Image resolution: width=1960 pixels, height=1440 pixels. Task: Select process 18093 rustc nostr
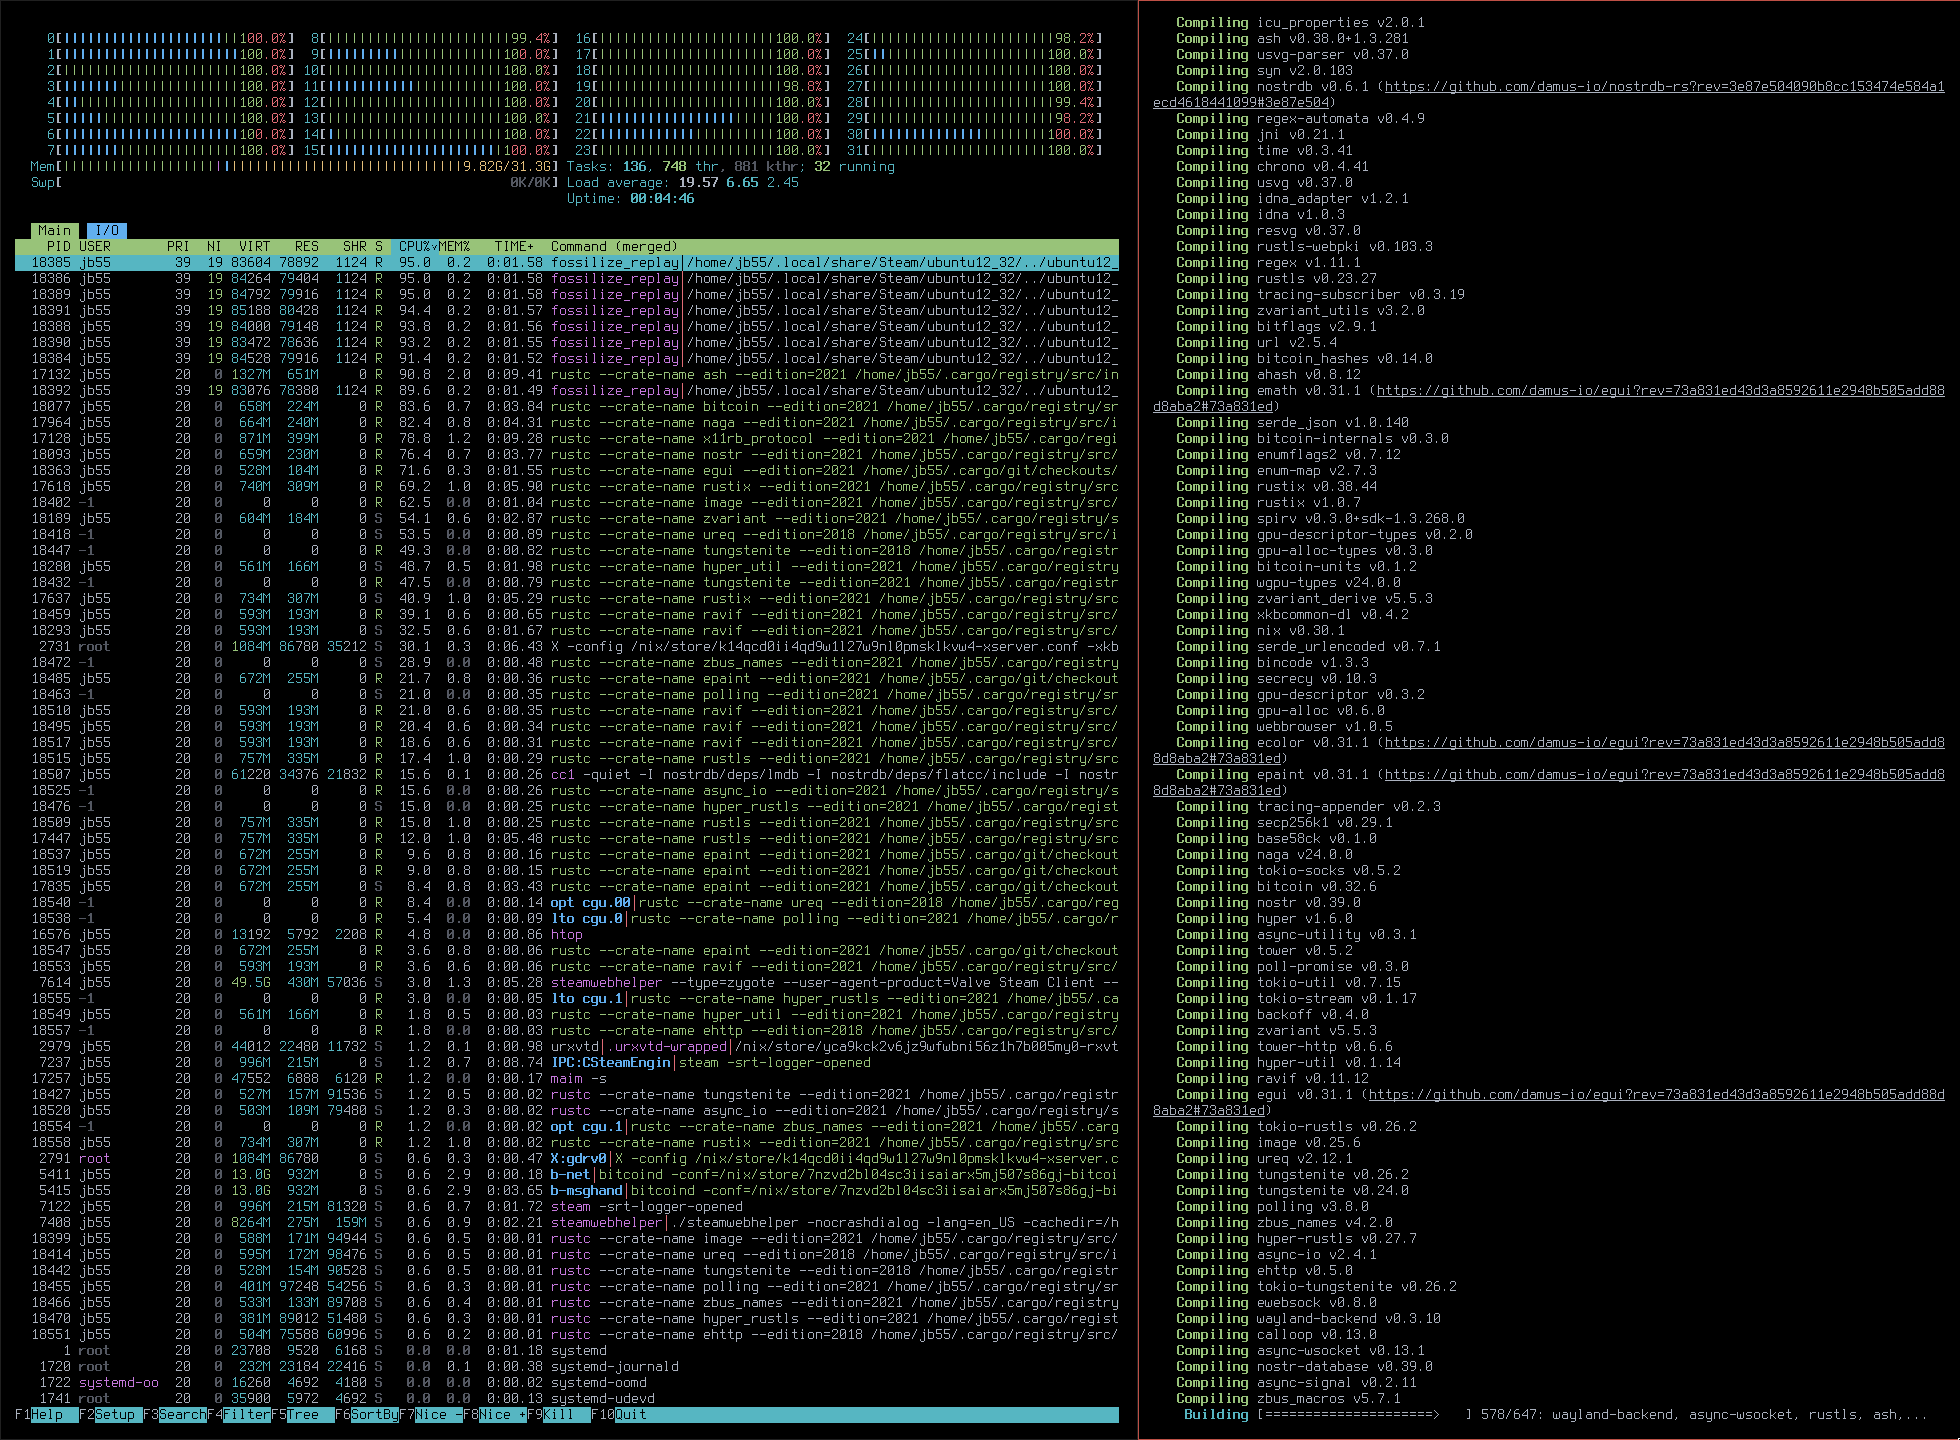567,454
